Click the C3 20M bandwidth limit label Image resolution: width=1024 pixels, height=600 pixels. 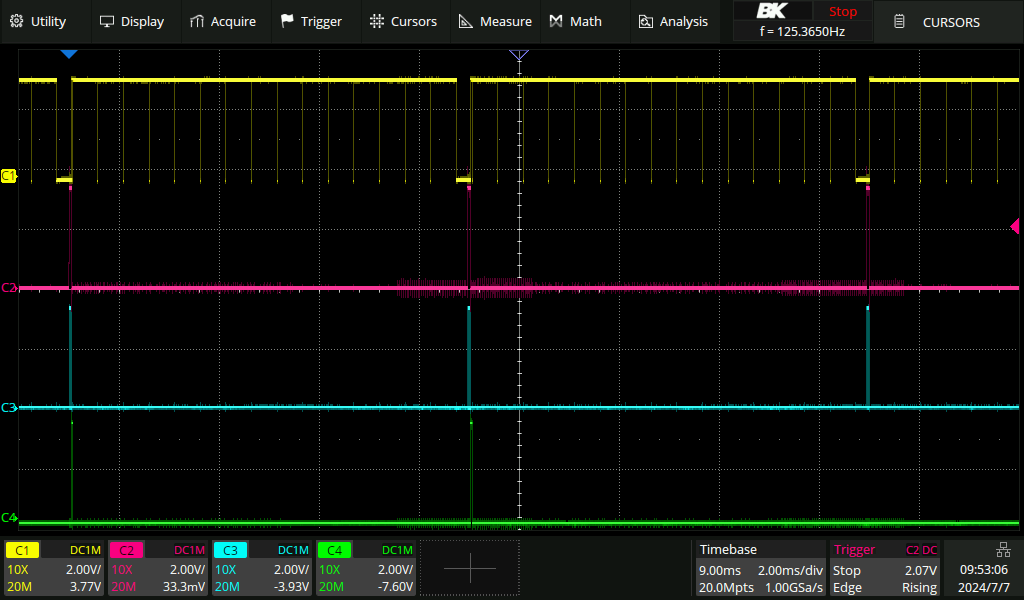227,587
